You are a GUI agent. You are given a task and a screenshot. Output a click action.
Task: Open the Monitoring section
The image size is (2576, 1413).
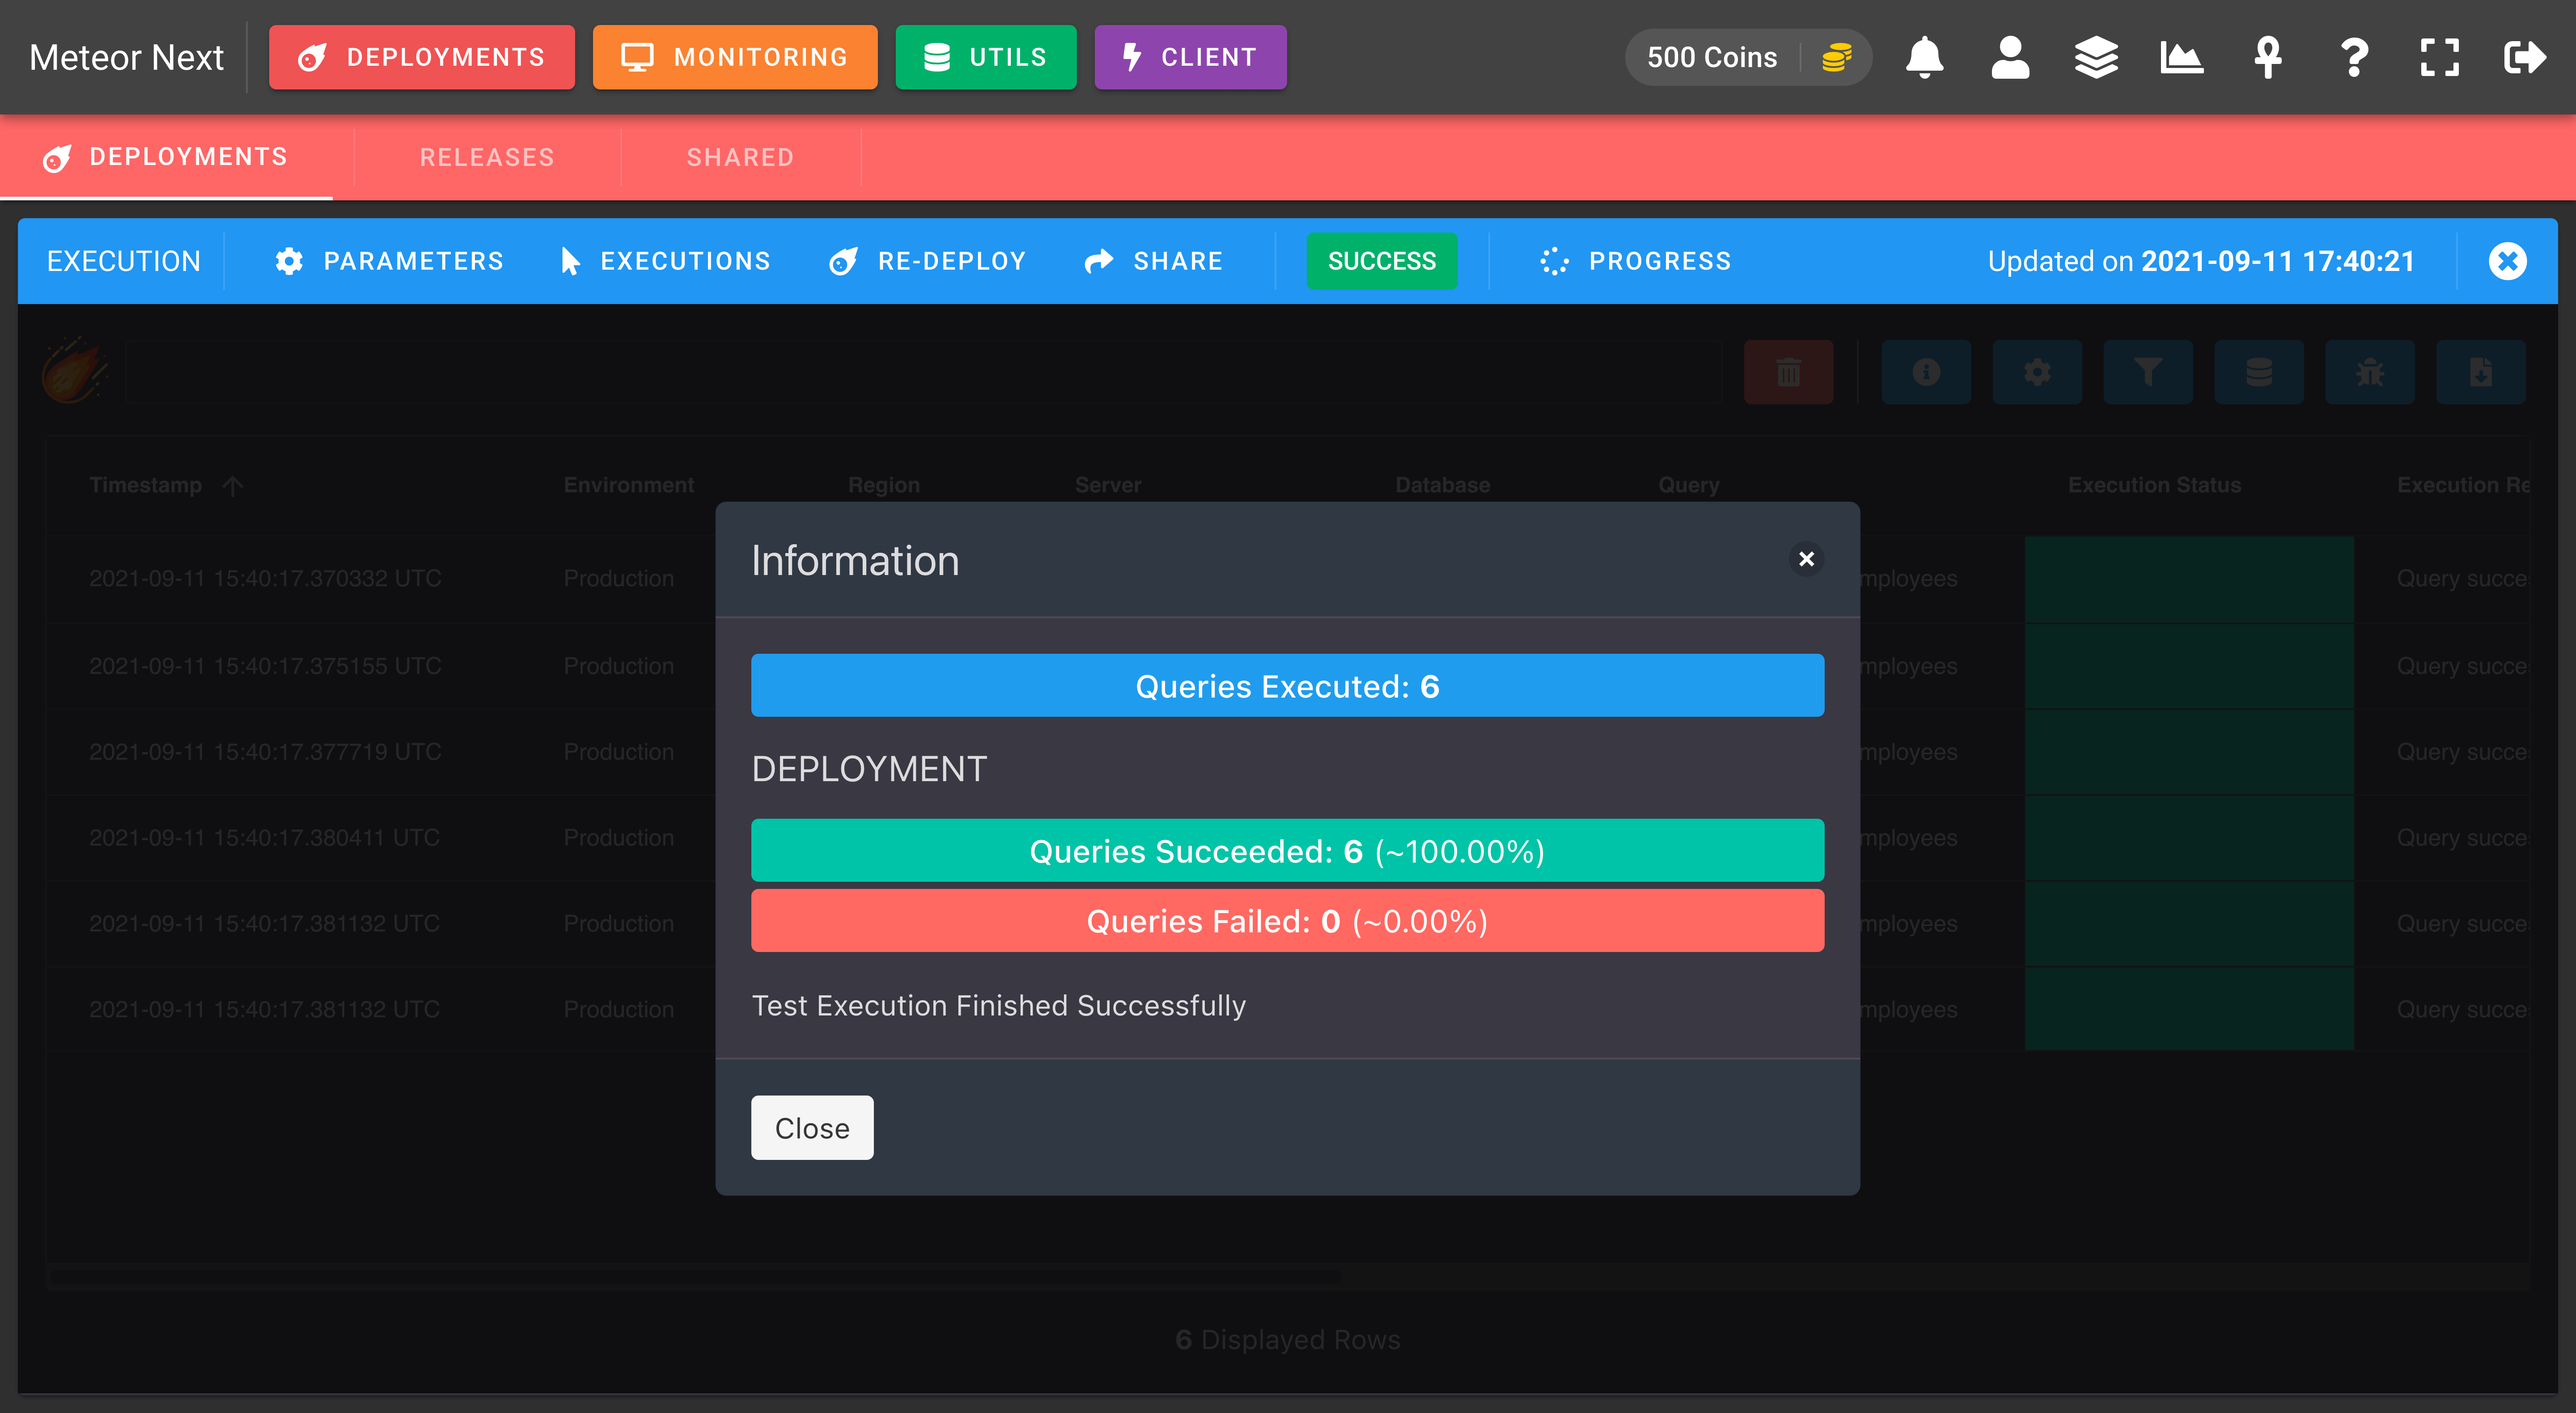point(735,57)
